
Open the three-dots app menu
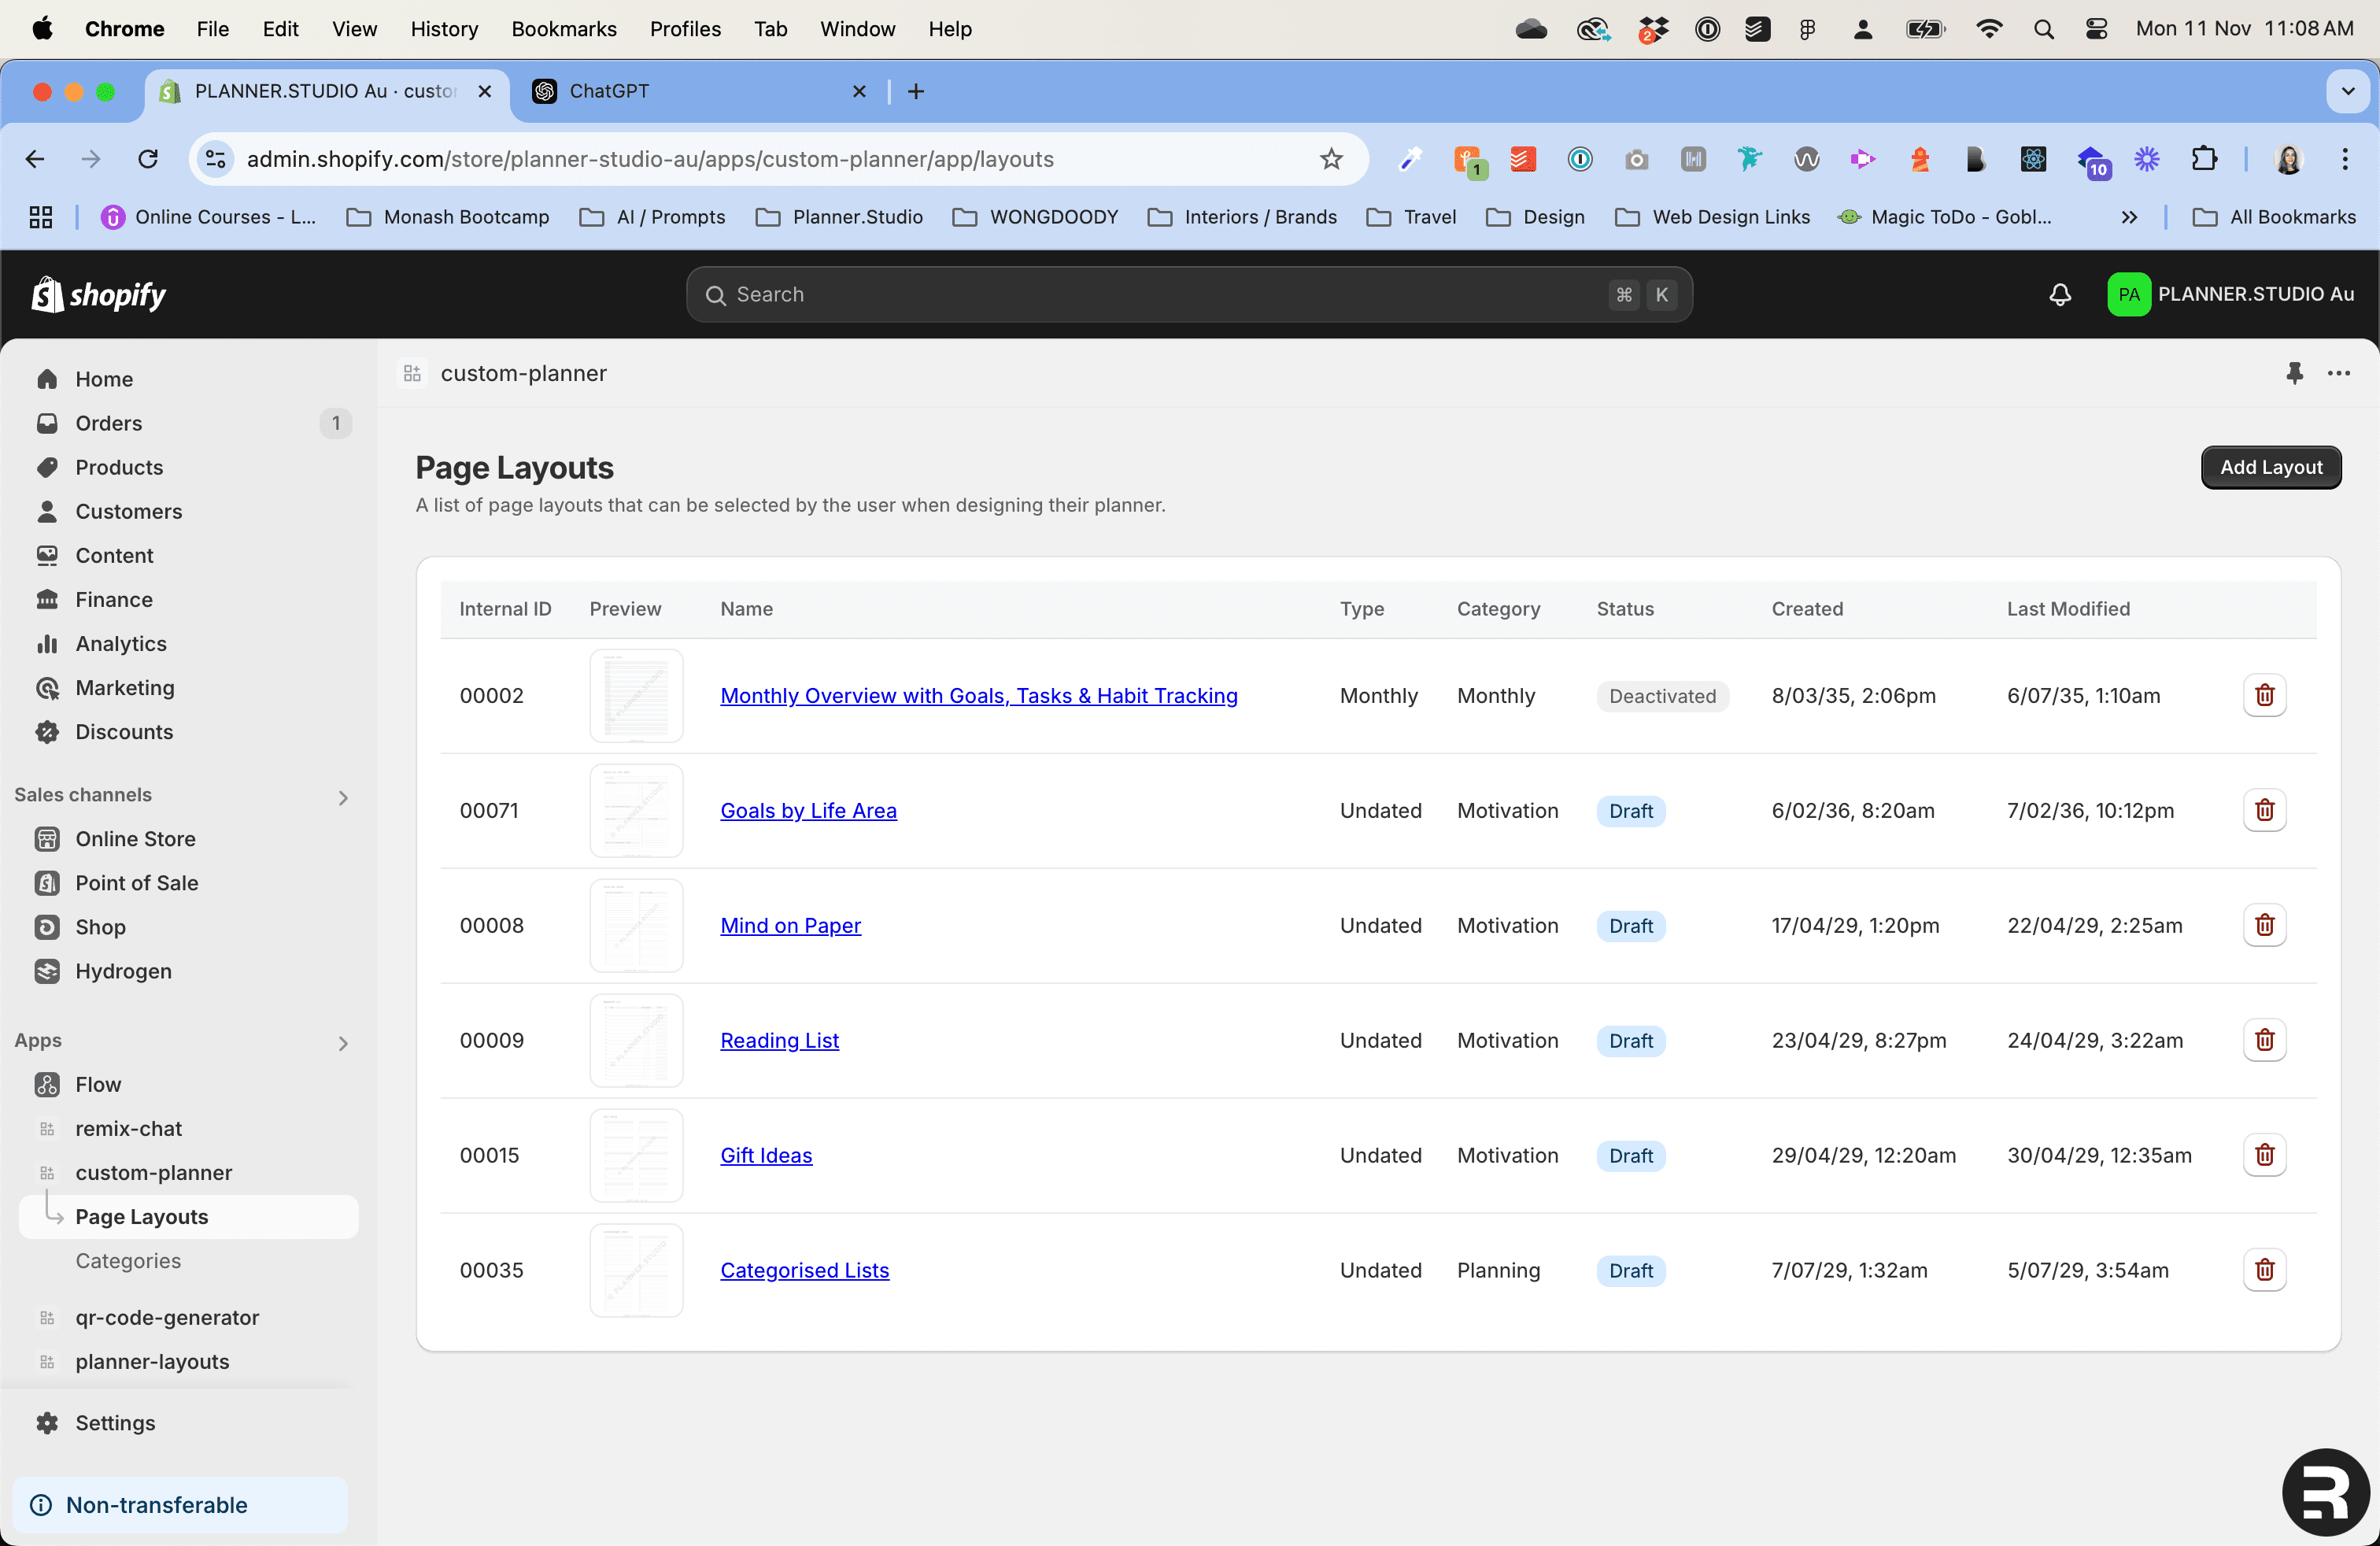click(x=2338, y=373)
